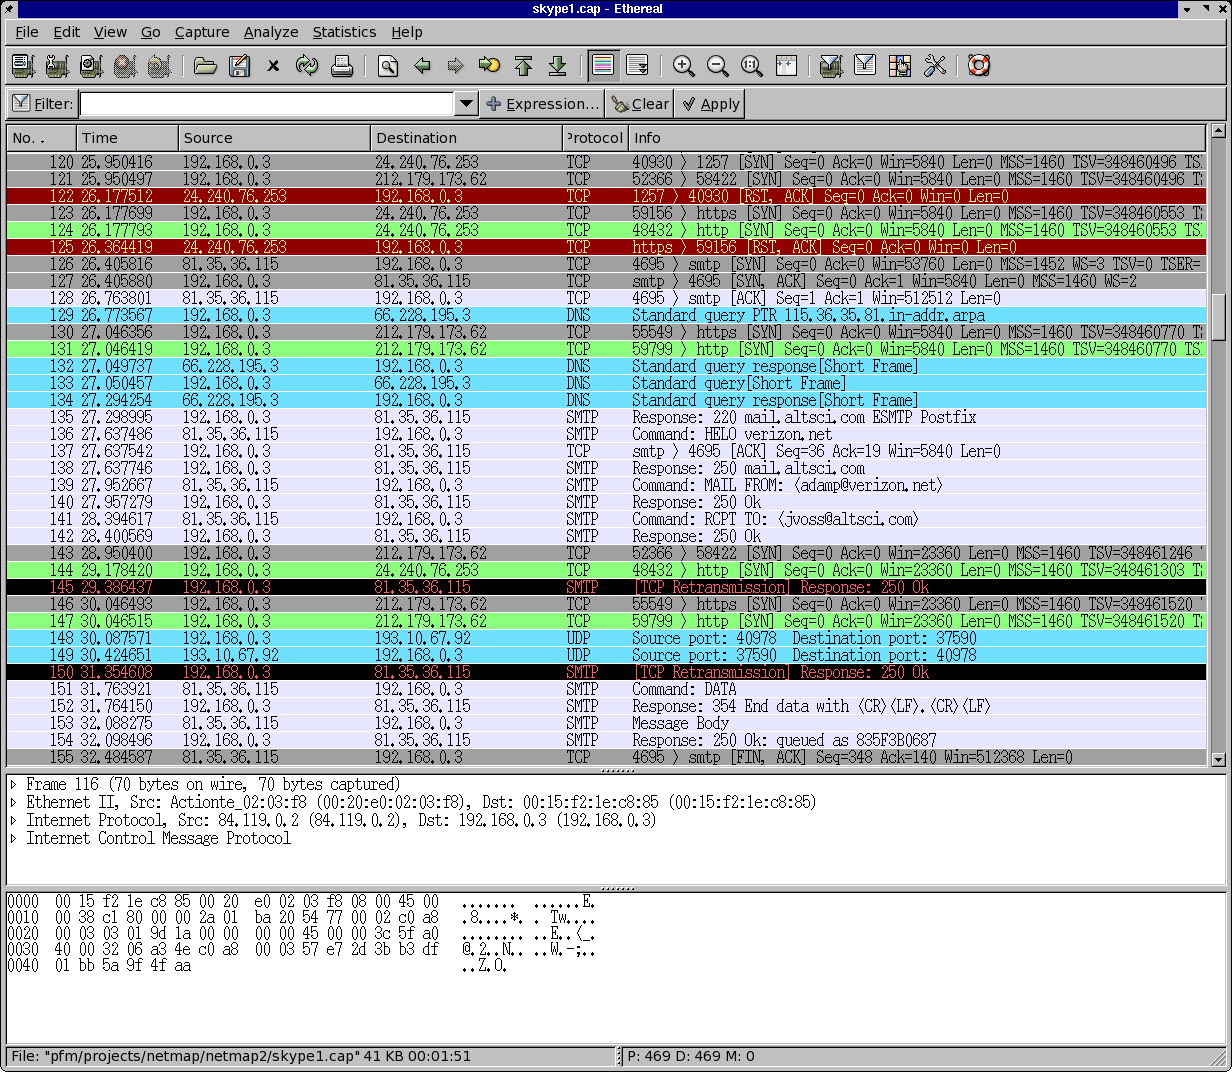Click the Apply filter button
Screen dimensions: 1232x1072
[x=710, y=104]
